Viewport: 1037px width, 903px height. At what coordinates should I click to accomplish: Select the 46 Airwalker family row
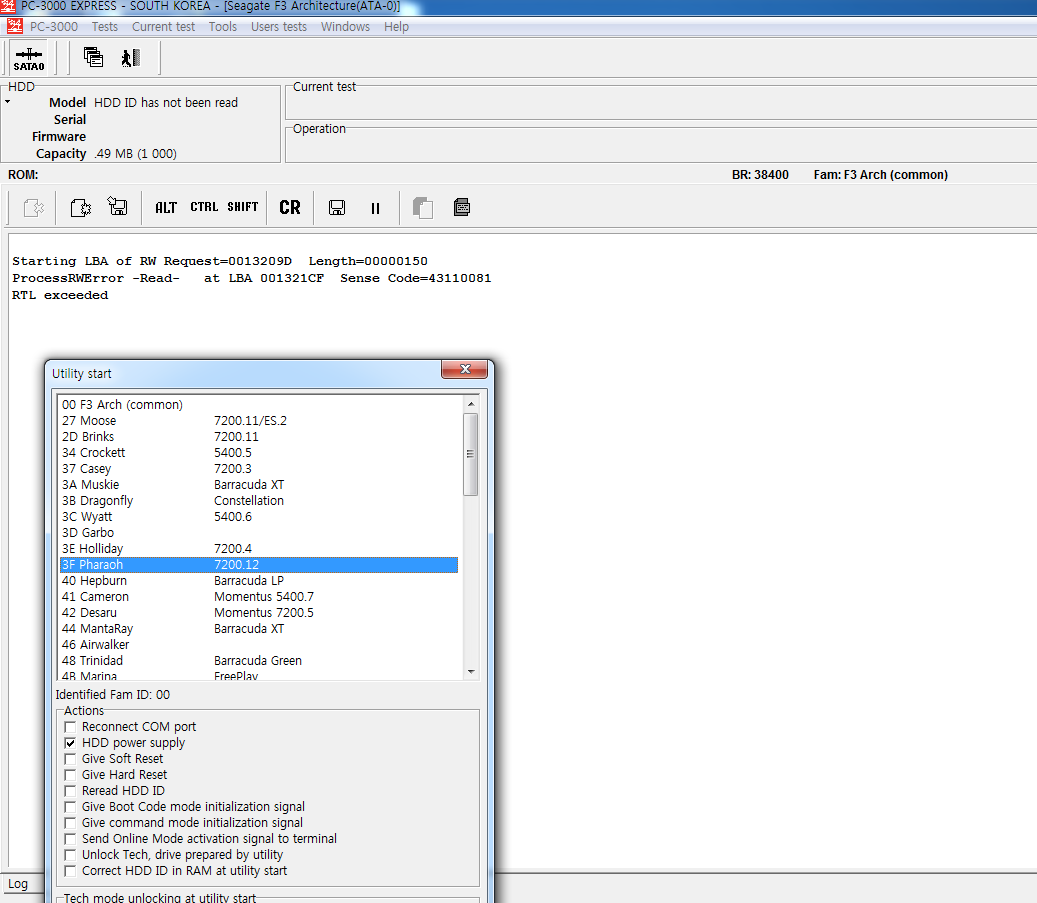point(259,644)
